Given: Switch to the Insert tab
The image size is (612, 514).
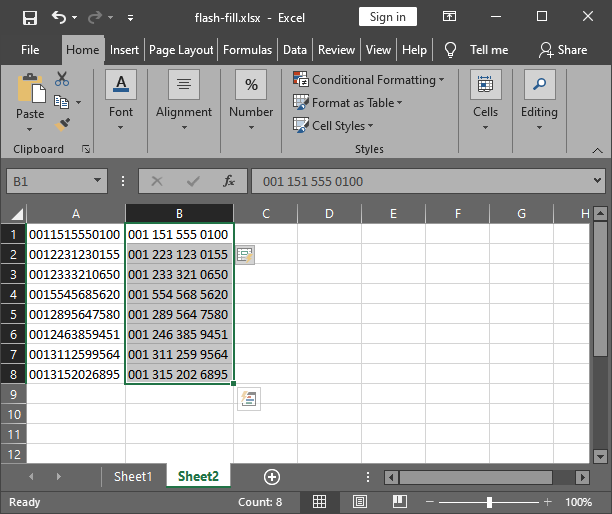Looking at the screenshot, I should pos(124,50).
